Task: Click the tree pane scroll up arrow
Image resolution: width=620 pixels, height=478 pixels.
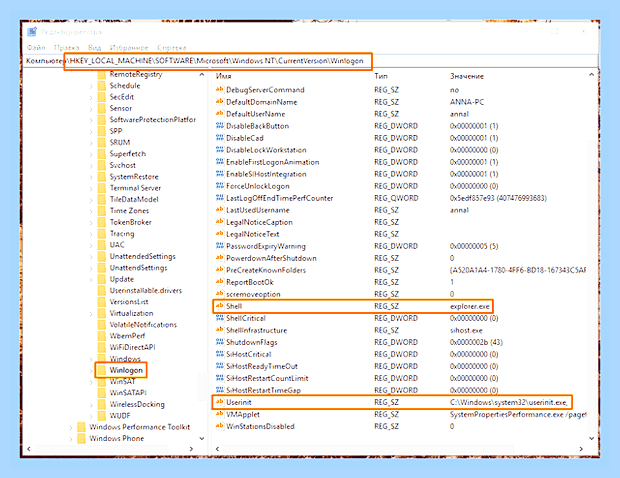Action: [x=202, y=74]
